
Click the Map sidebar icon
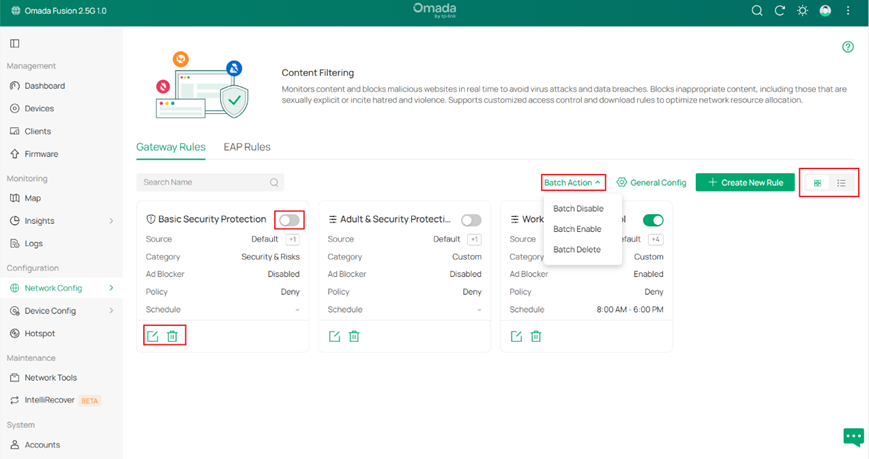pyautogui.click(x=15, y=198)
